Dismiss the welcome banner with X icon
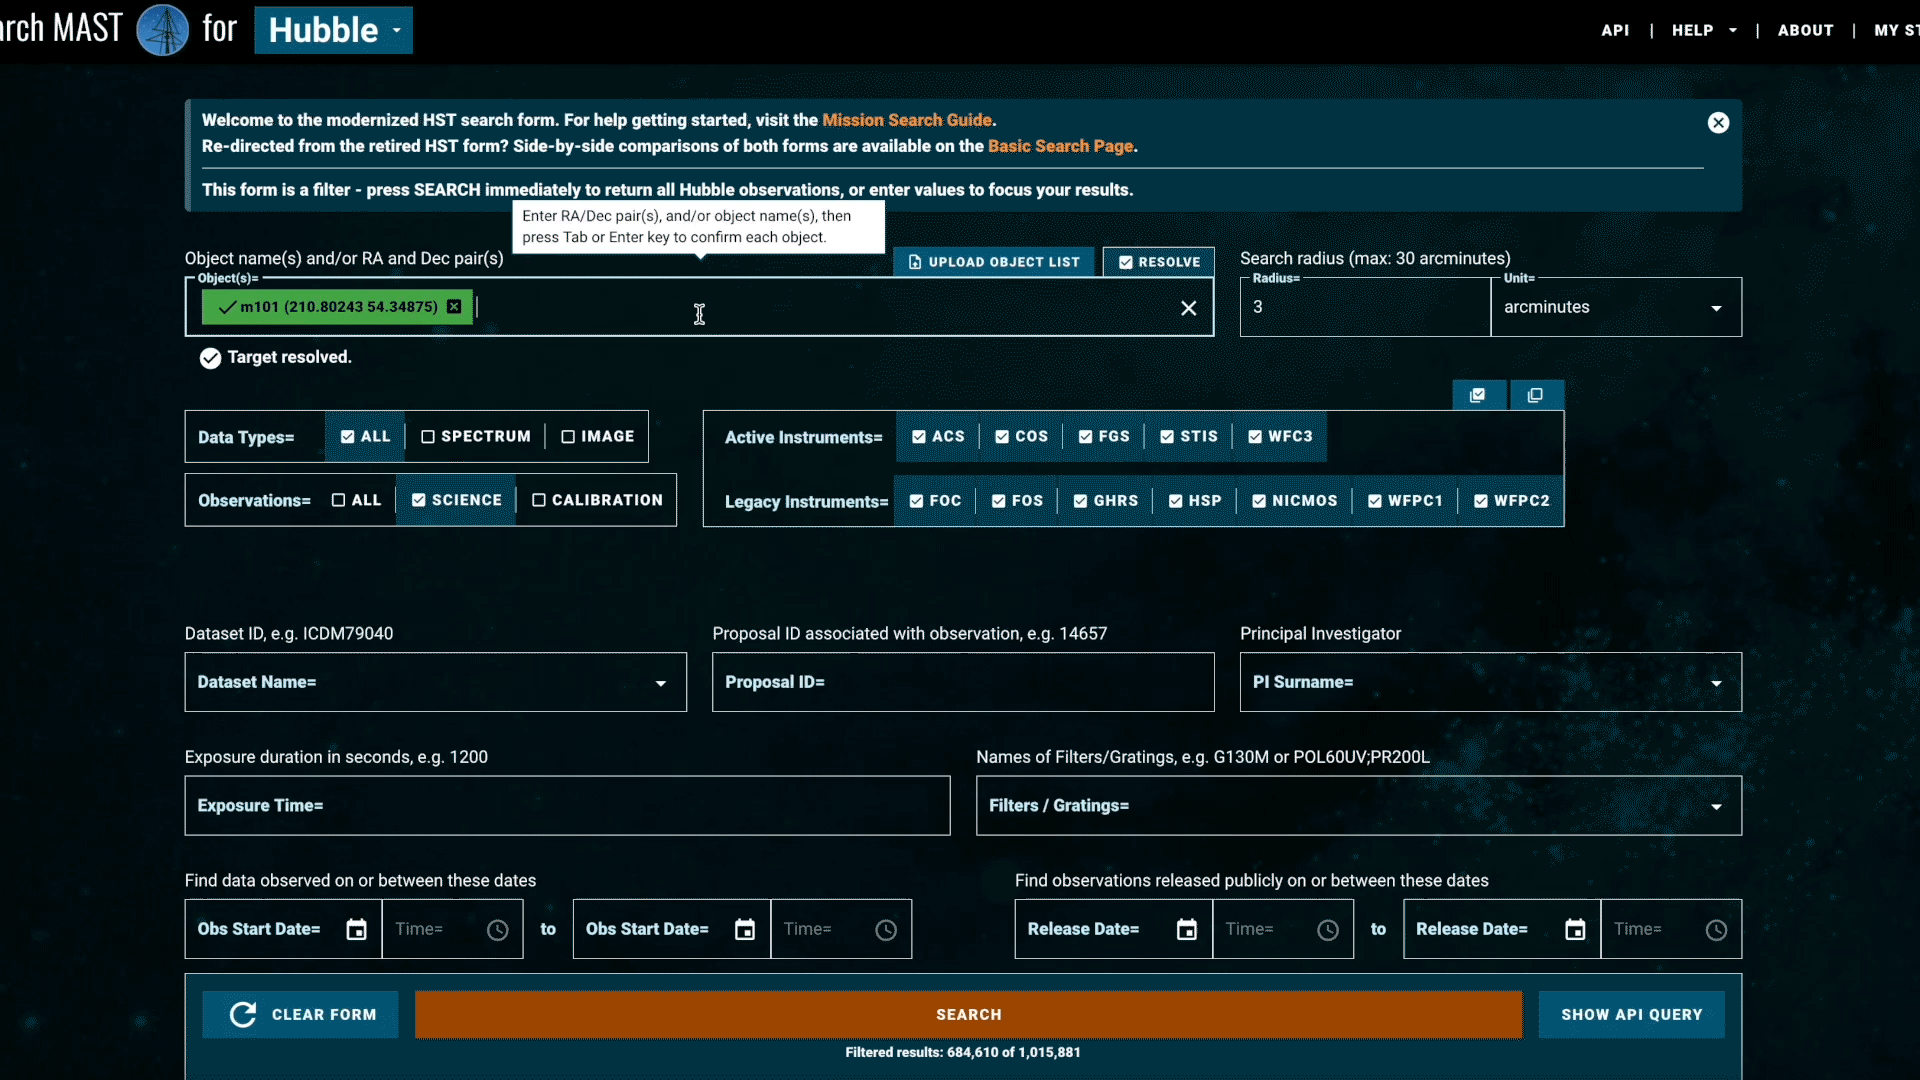This screenshot has height=1080, width=1920. tap(1718, 123)
